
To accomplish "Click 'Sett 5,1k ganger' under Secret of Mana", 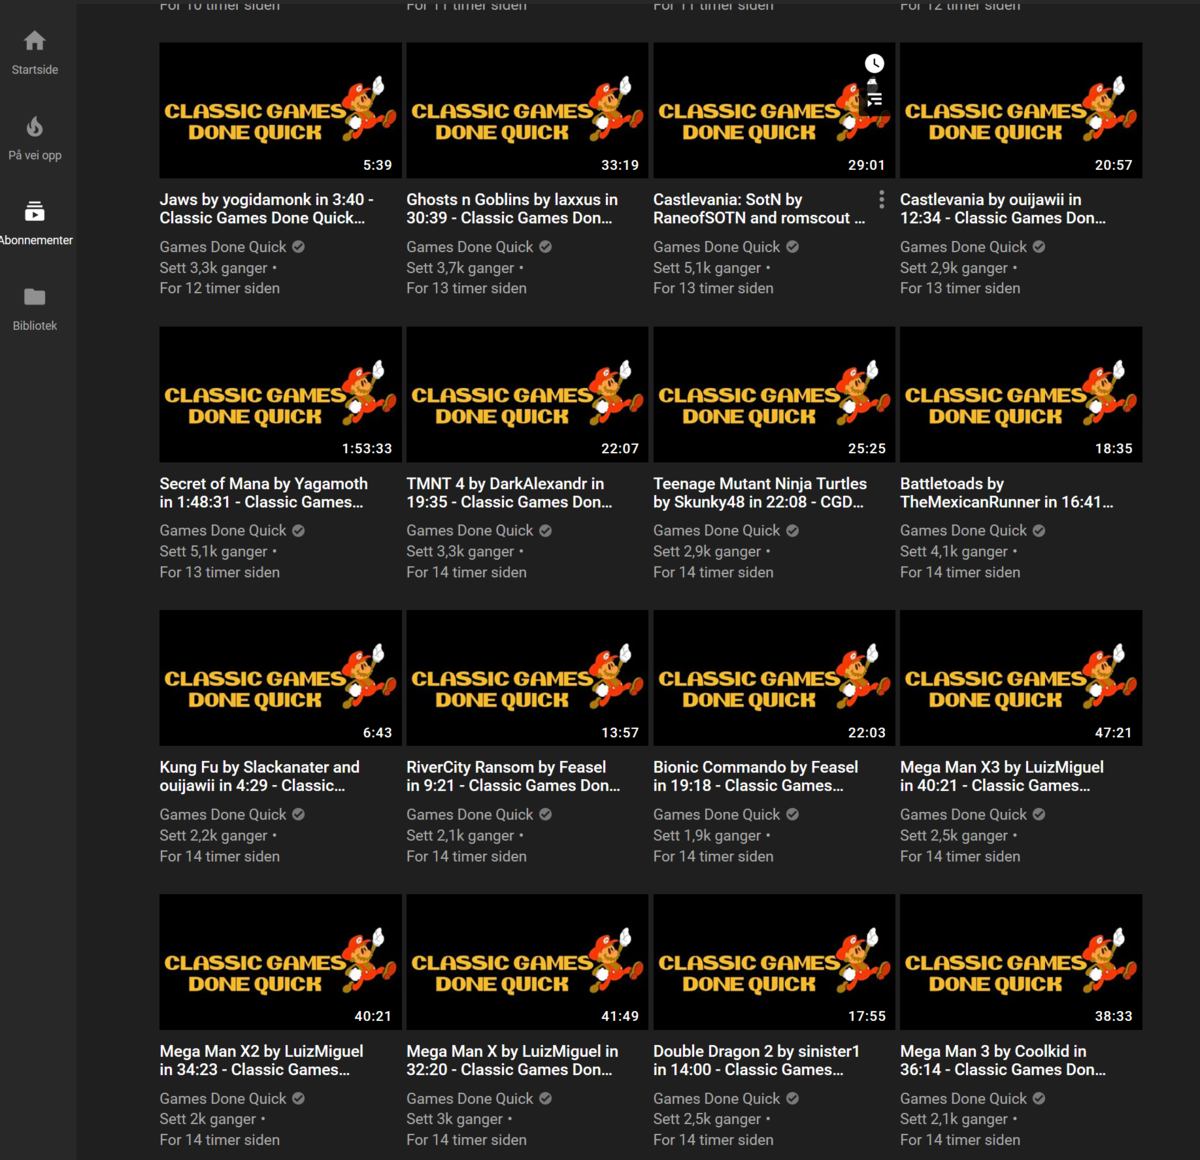I will click(214, 552).
